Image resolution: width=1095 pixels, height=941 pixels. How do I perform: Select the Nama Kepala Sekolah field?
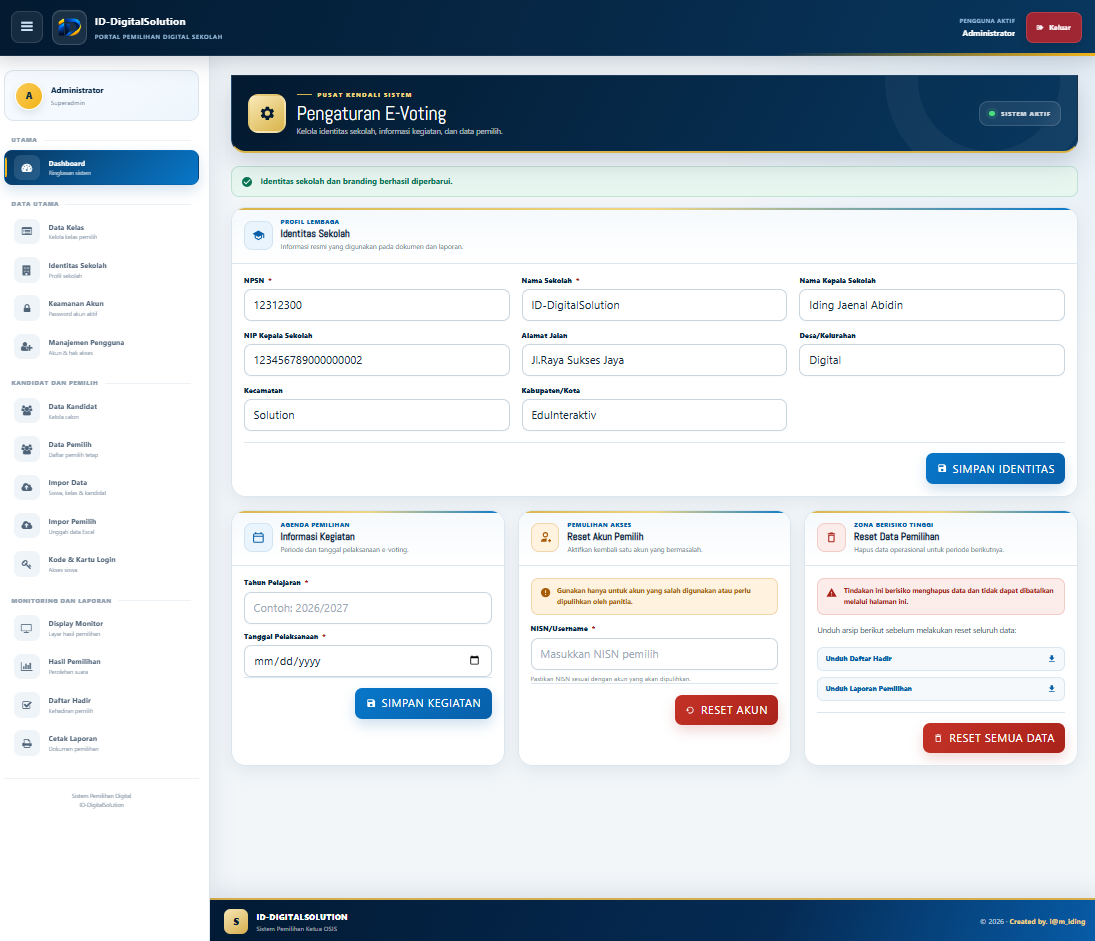(932, 305)
